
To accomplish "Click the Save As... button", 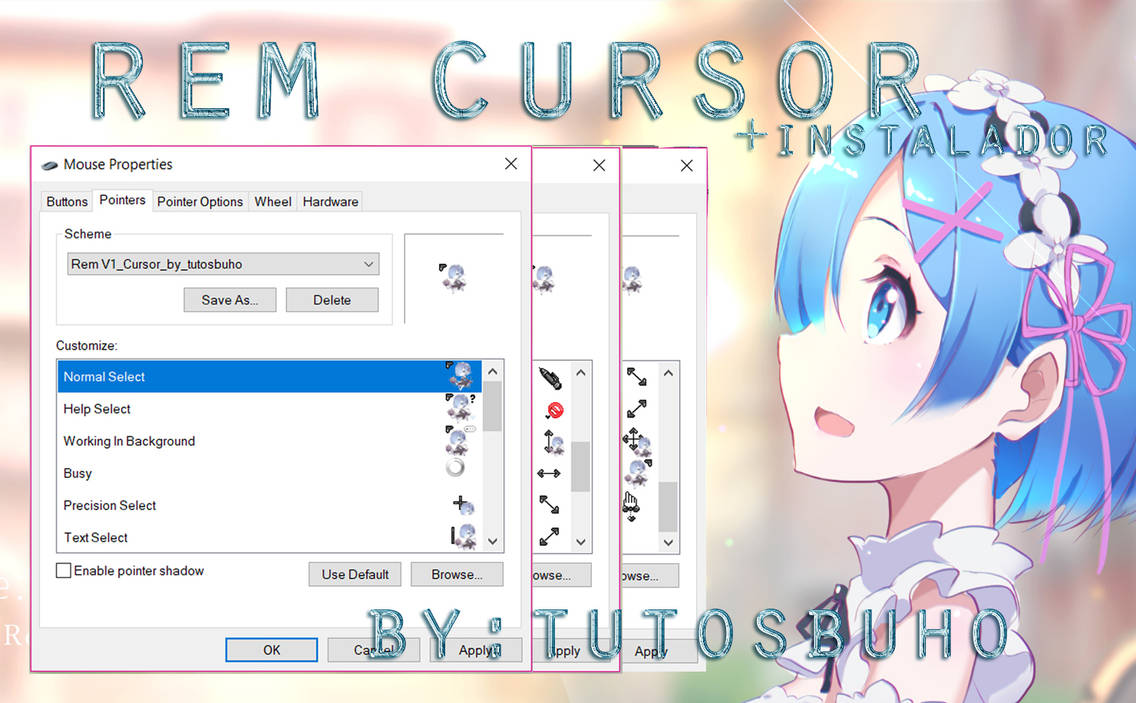I will 230,300.
